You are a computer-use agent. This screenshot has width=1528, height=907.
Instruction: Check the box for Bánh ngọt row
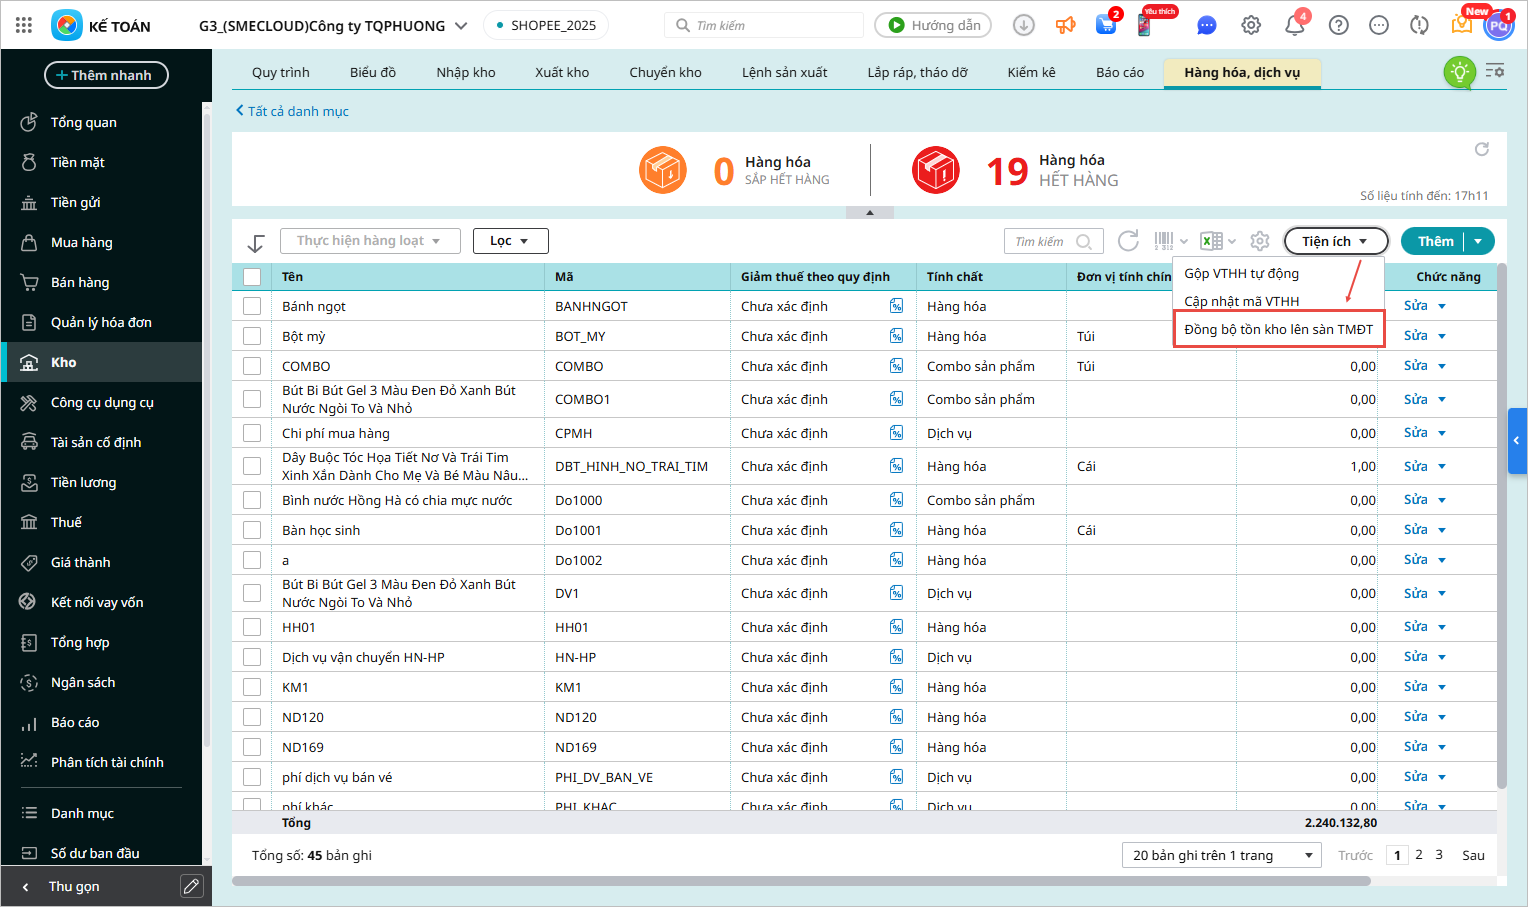[x=252, y=306]
